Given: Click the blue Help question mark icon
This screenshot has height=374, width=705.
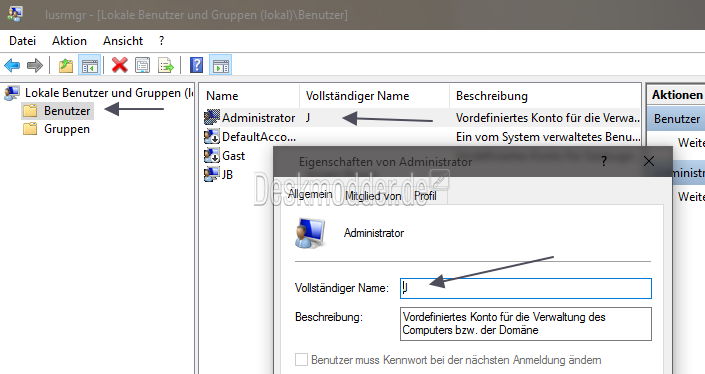Looking at the screenshot, I should point(196,65).
